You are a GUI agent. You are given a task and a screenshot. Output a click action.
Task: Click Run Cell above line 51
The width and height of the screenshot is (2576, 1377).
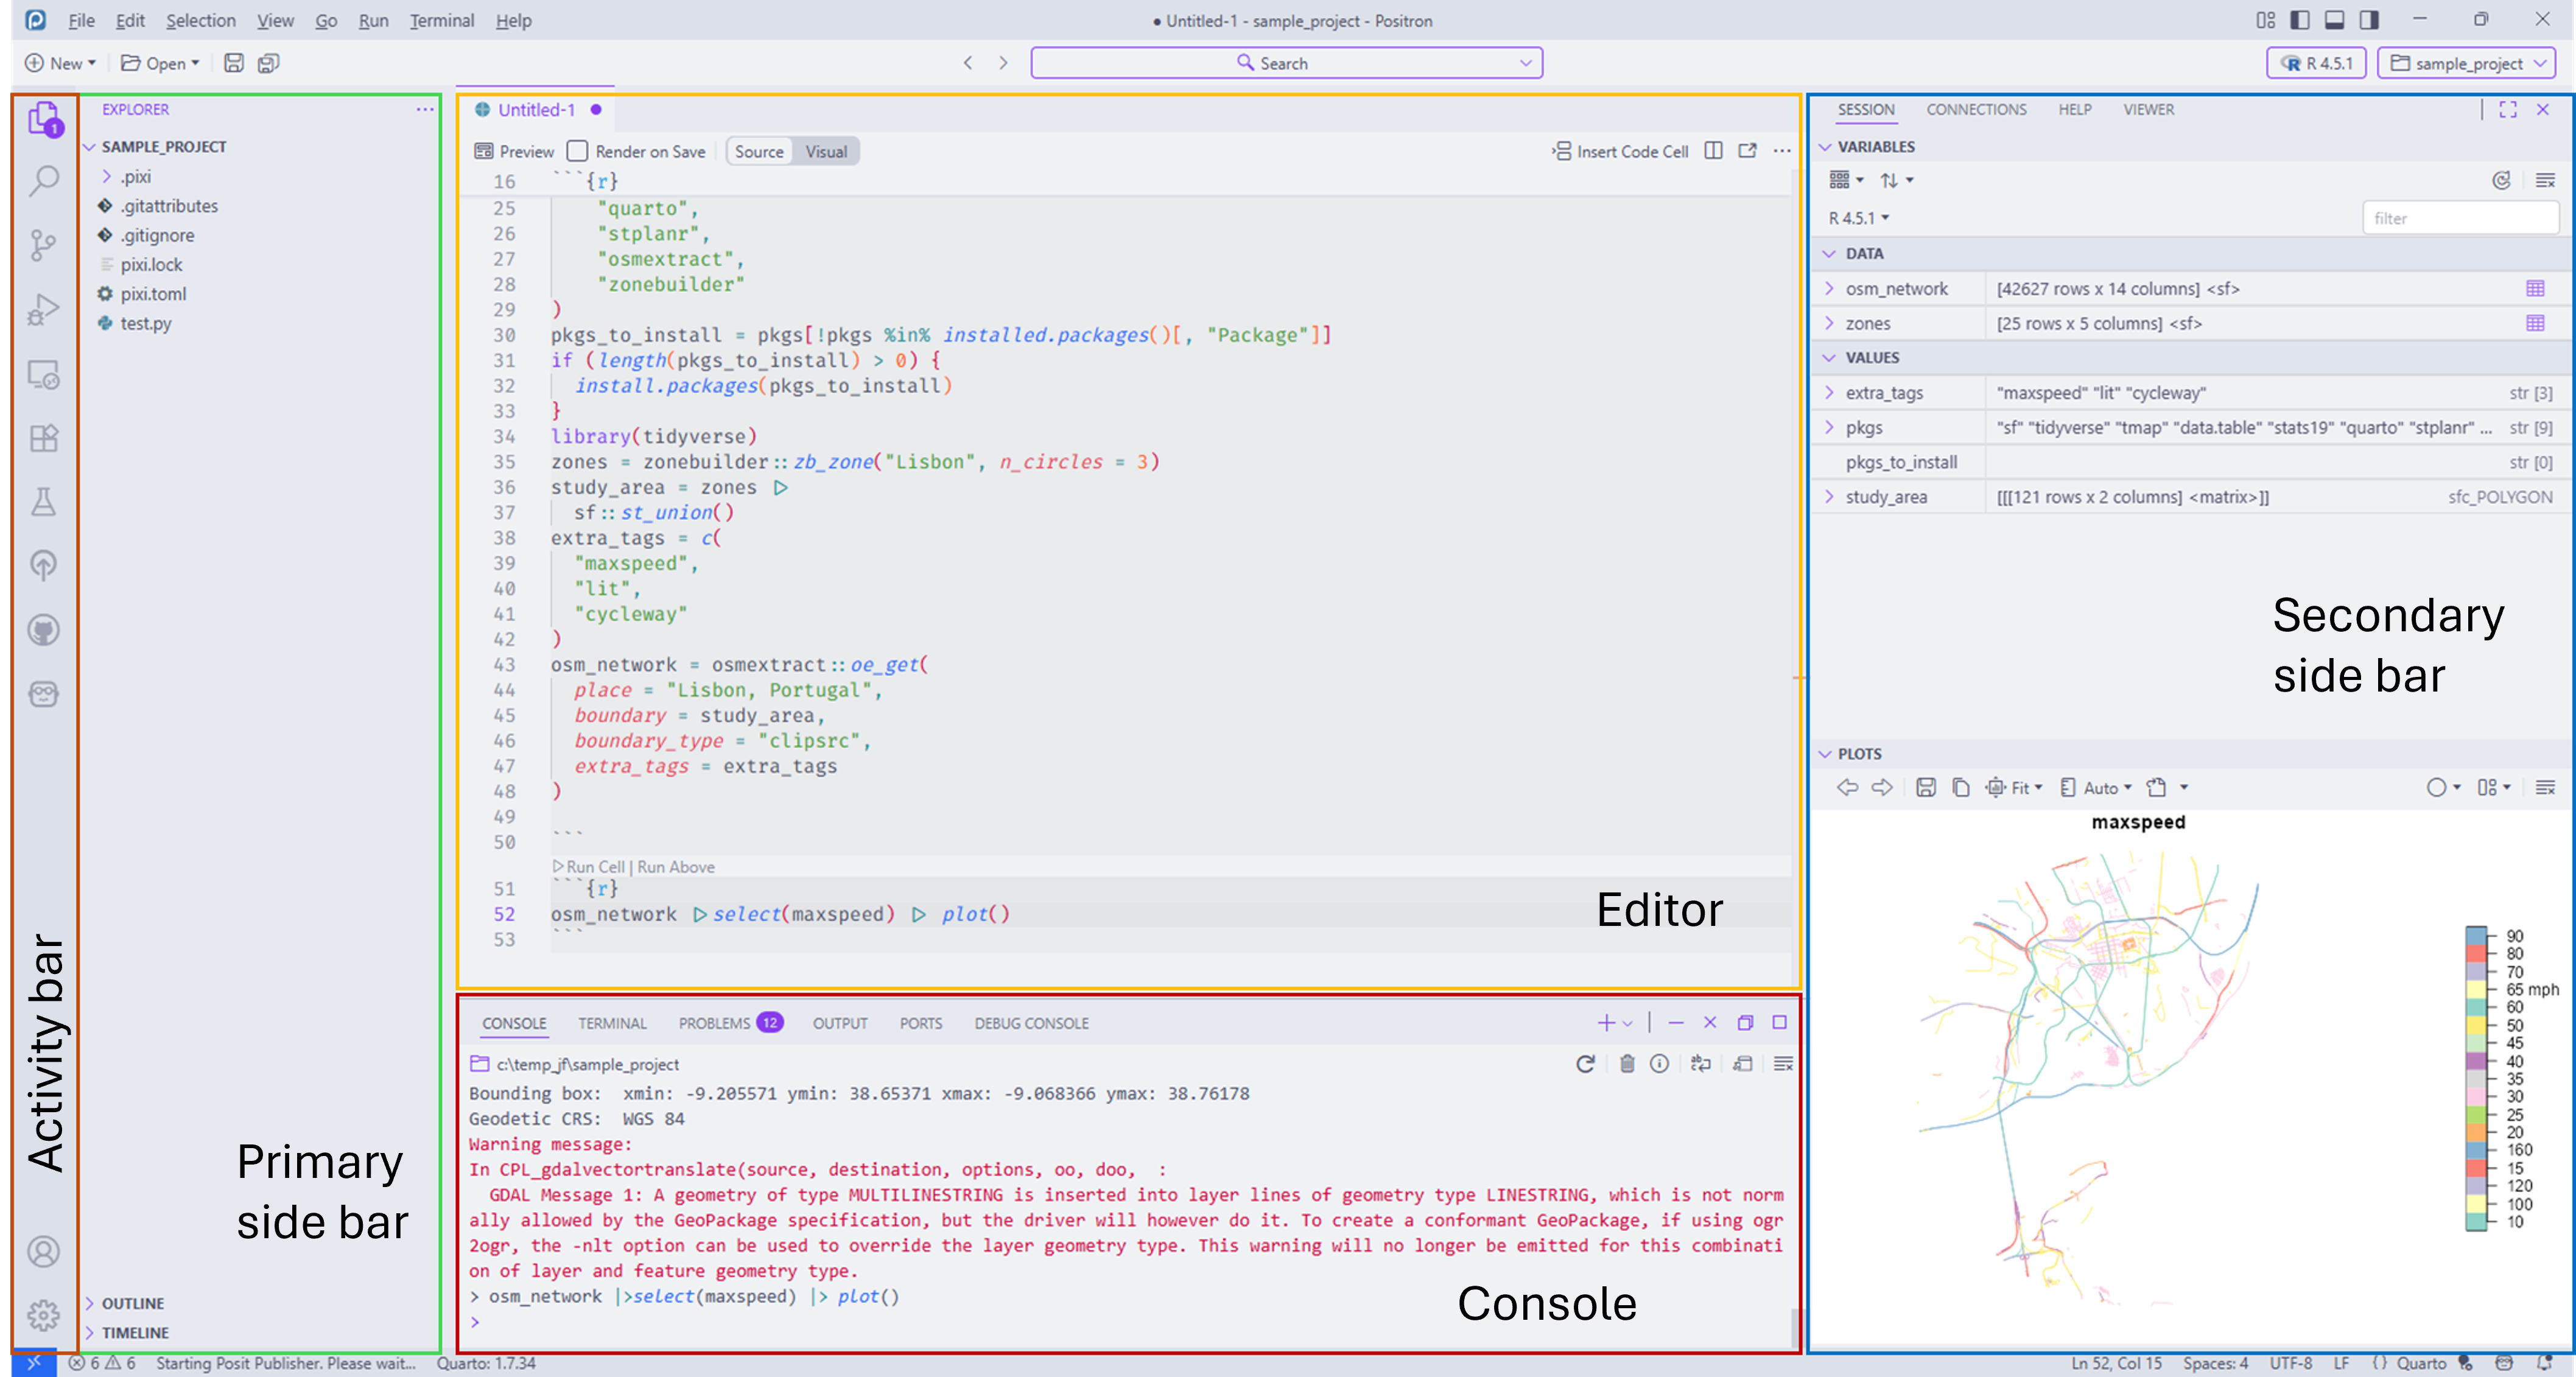point(589,867)
